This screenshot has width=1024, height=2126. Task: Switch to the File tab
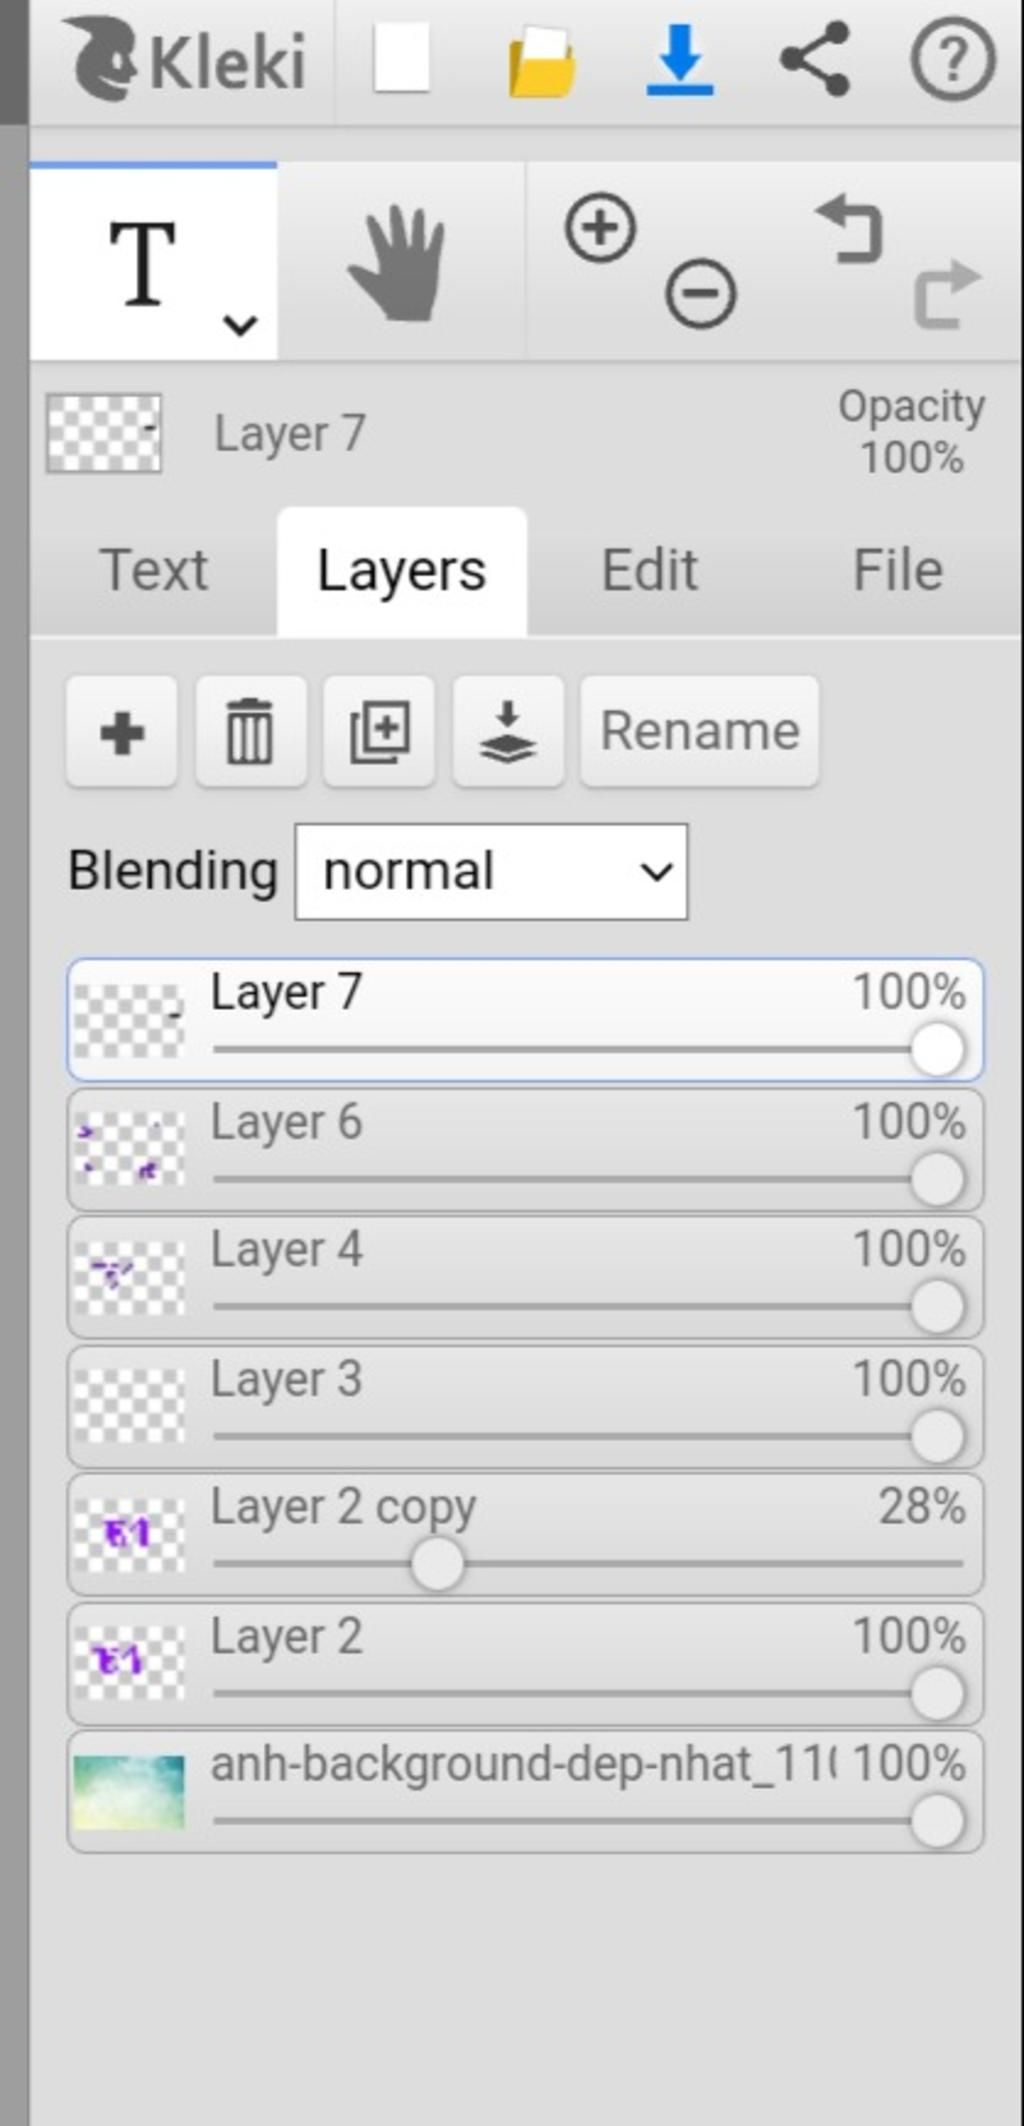click(897, 571)
